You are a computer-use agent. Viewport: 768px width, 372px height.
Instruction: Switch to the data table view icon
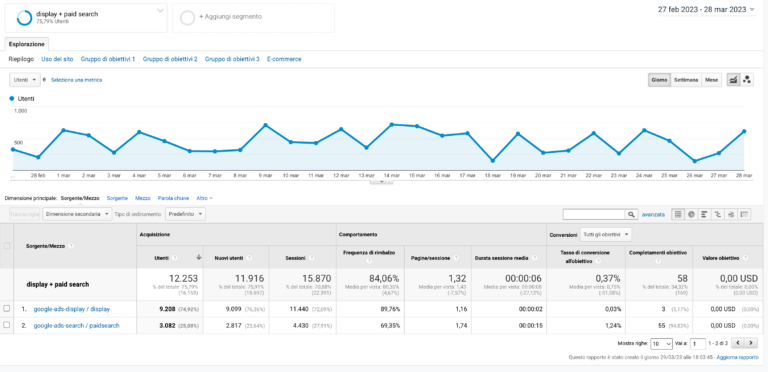[x=678, y=214]
